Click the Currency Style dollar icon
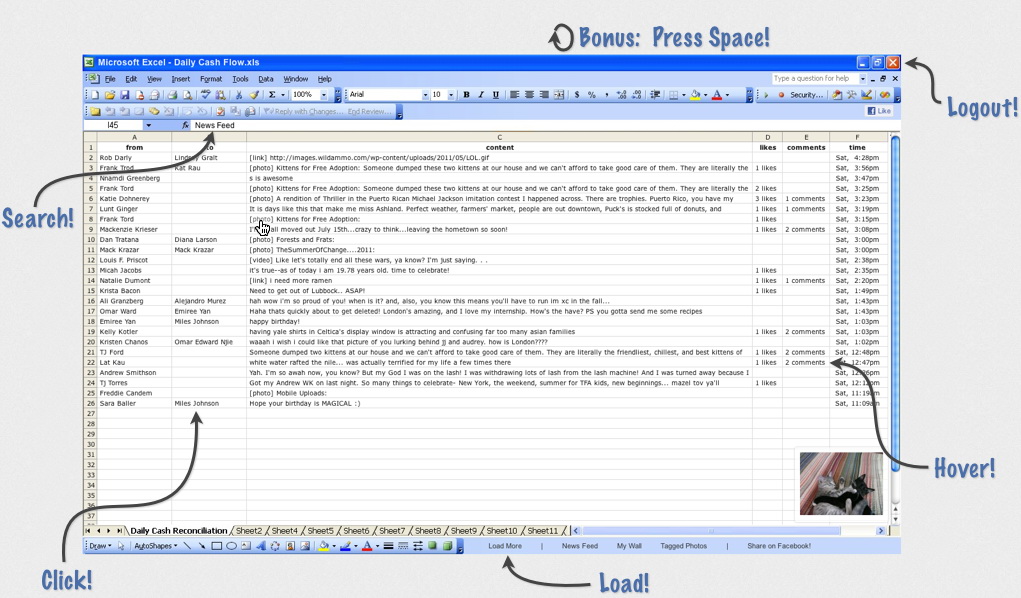Screen dimensions: 1021x598 [x=577, y=95]
